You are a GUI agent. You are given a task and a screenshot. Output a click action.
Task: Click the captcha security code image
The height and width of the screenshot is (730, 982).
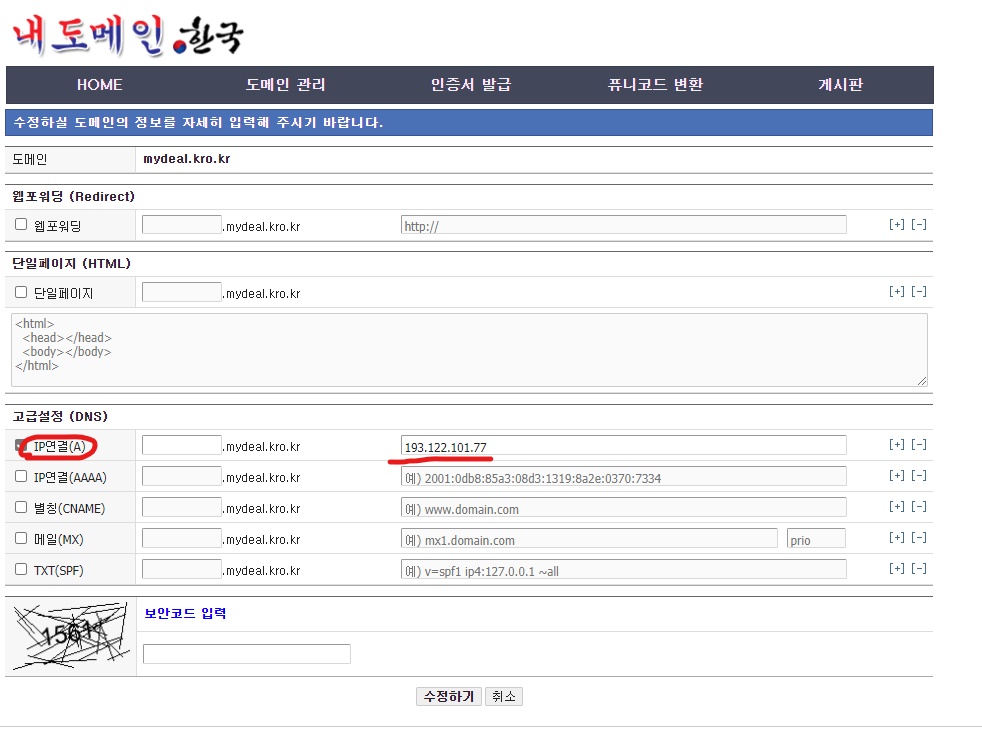coord(70,635)
